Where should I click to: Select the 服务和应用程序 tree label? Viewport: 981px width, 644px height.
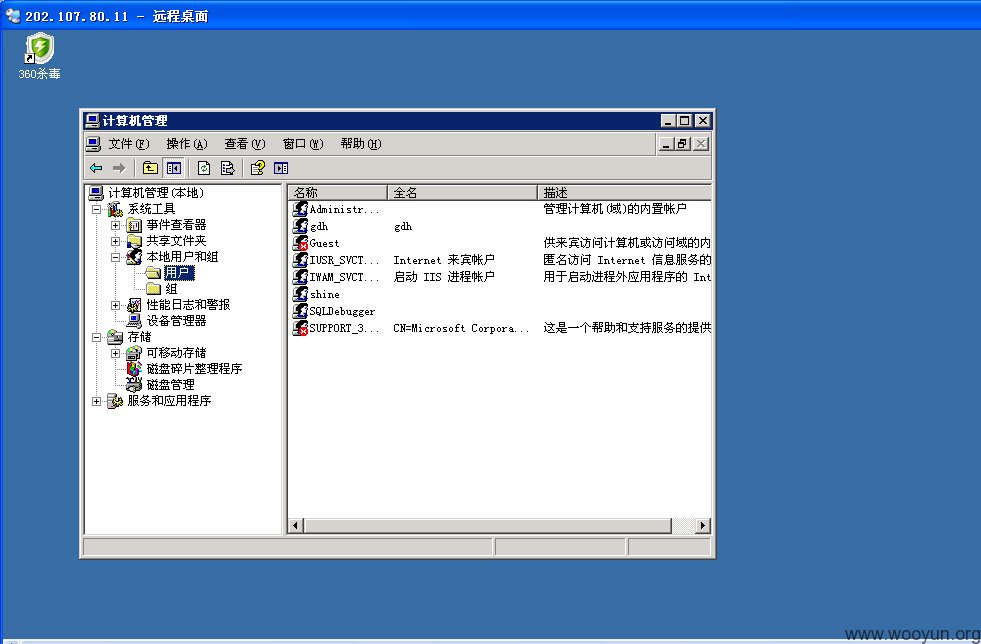(169, 401)
